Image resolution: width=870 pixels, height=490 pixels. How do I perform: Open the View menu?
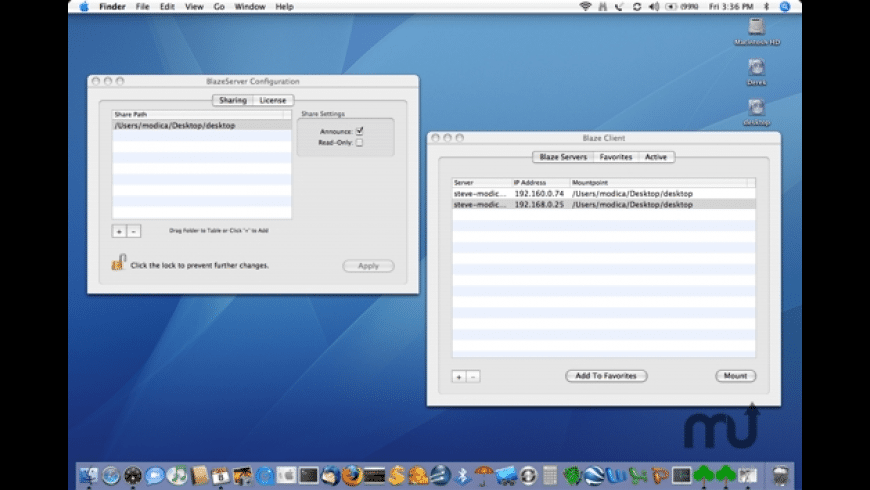point(194,7)
